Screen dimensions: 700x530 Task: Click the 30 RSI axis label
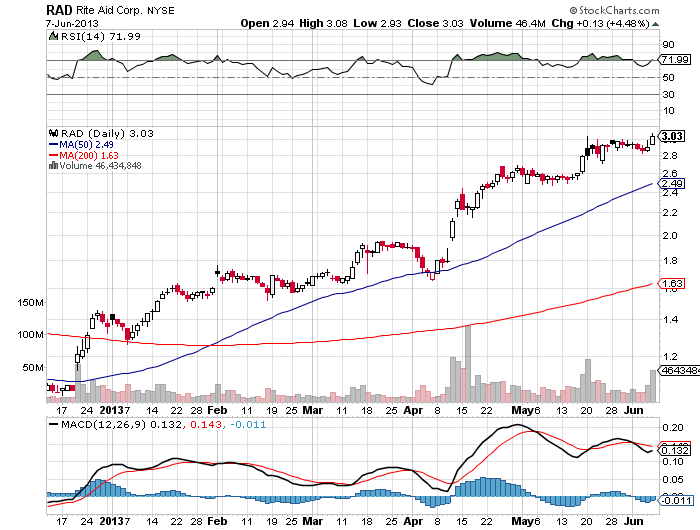point(669,95)
